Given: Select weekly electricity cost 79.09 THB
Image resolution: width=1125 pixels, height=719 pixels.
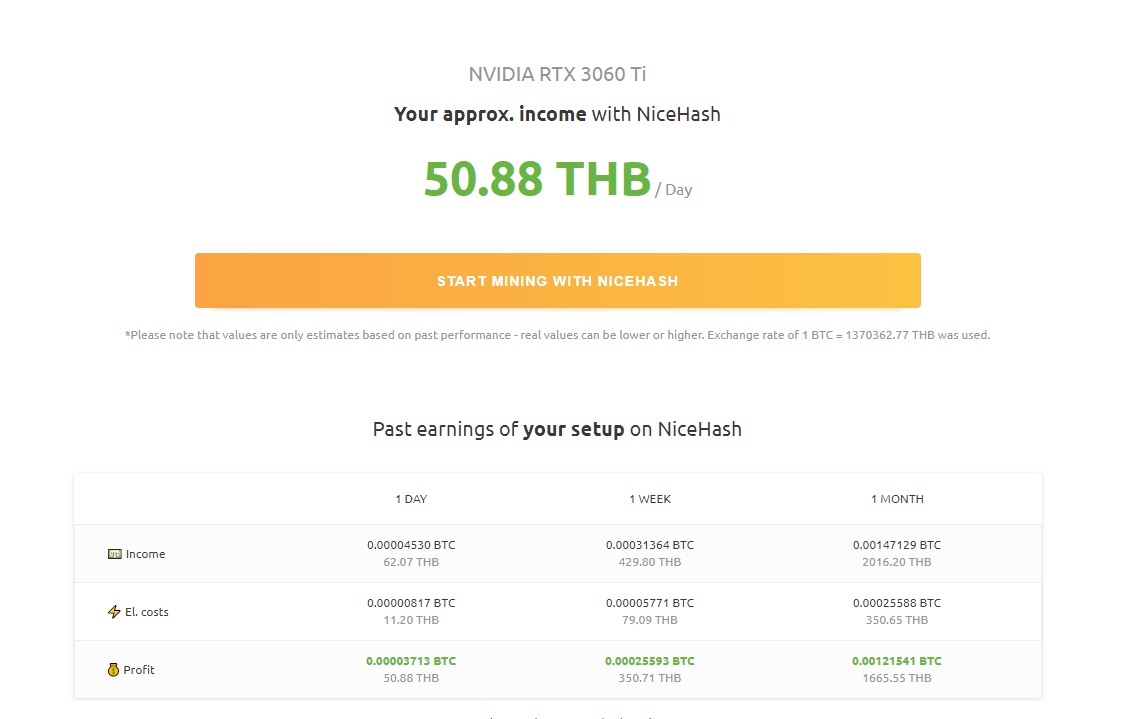Looking at the screenshot, I should (650, 620).
